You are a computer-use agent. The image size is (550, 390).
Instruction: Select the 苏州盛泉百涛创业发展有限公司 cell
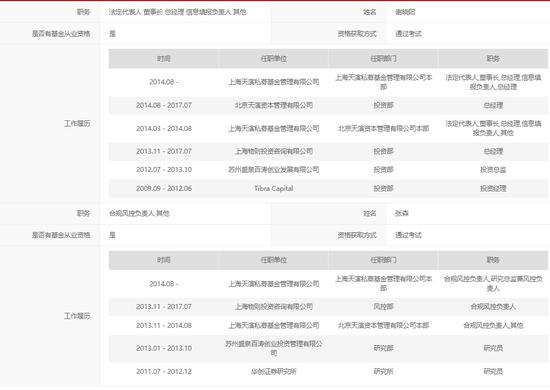pyautogui.click(x=274, y=170)
